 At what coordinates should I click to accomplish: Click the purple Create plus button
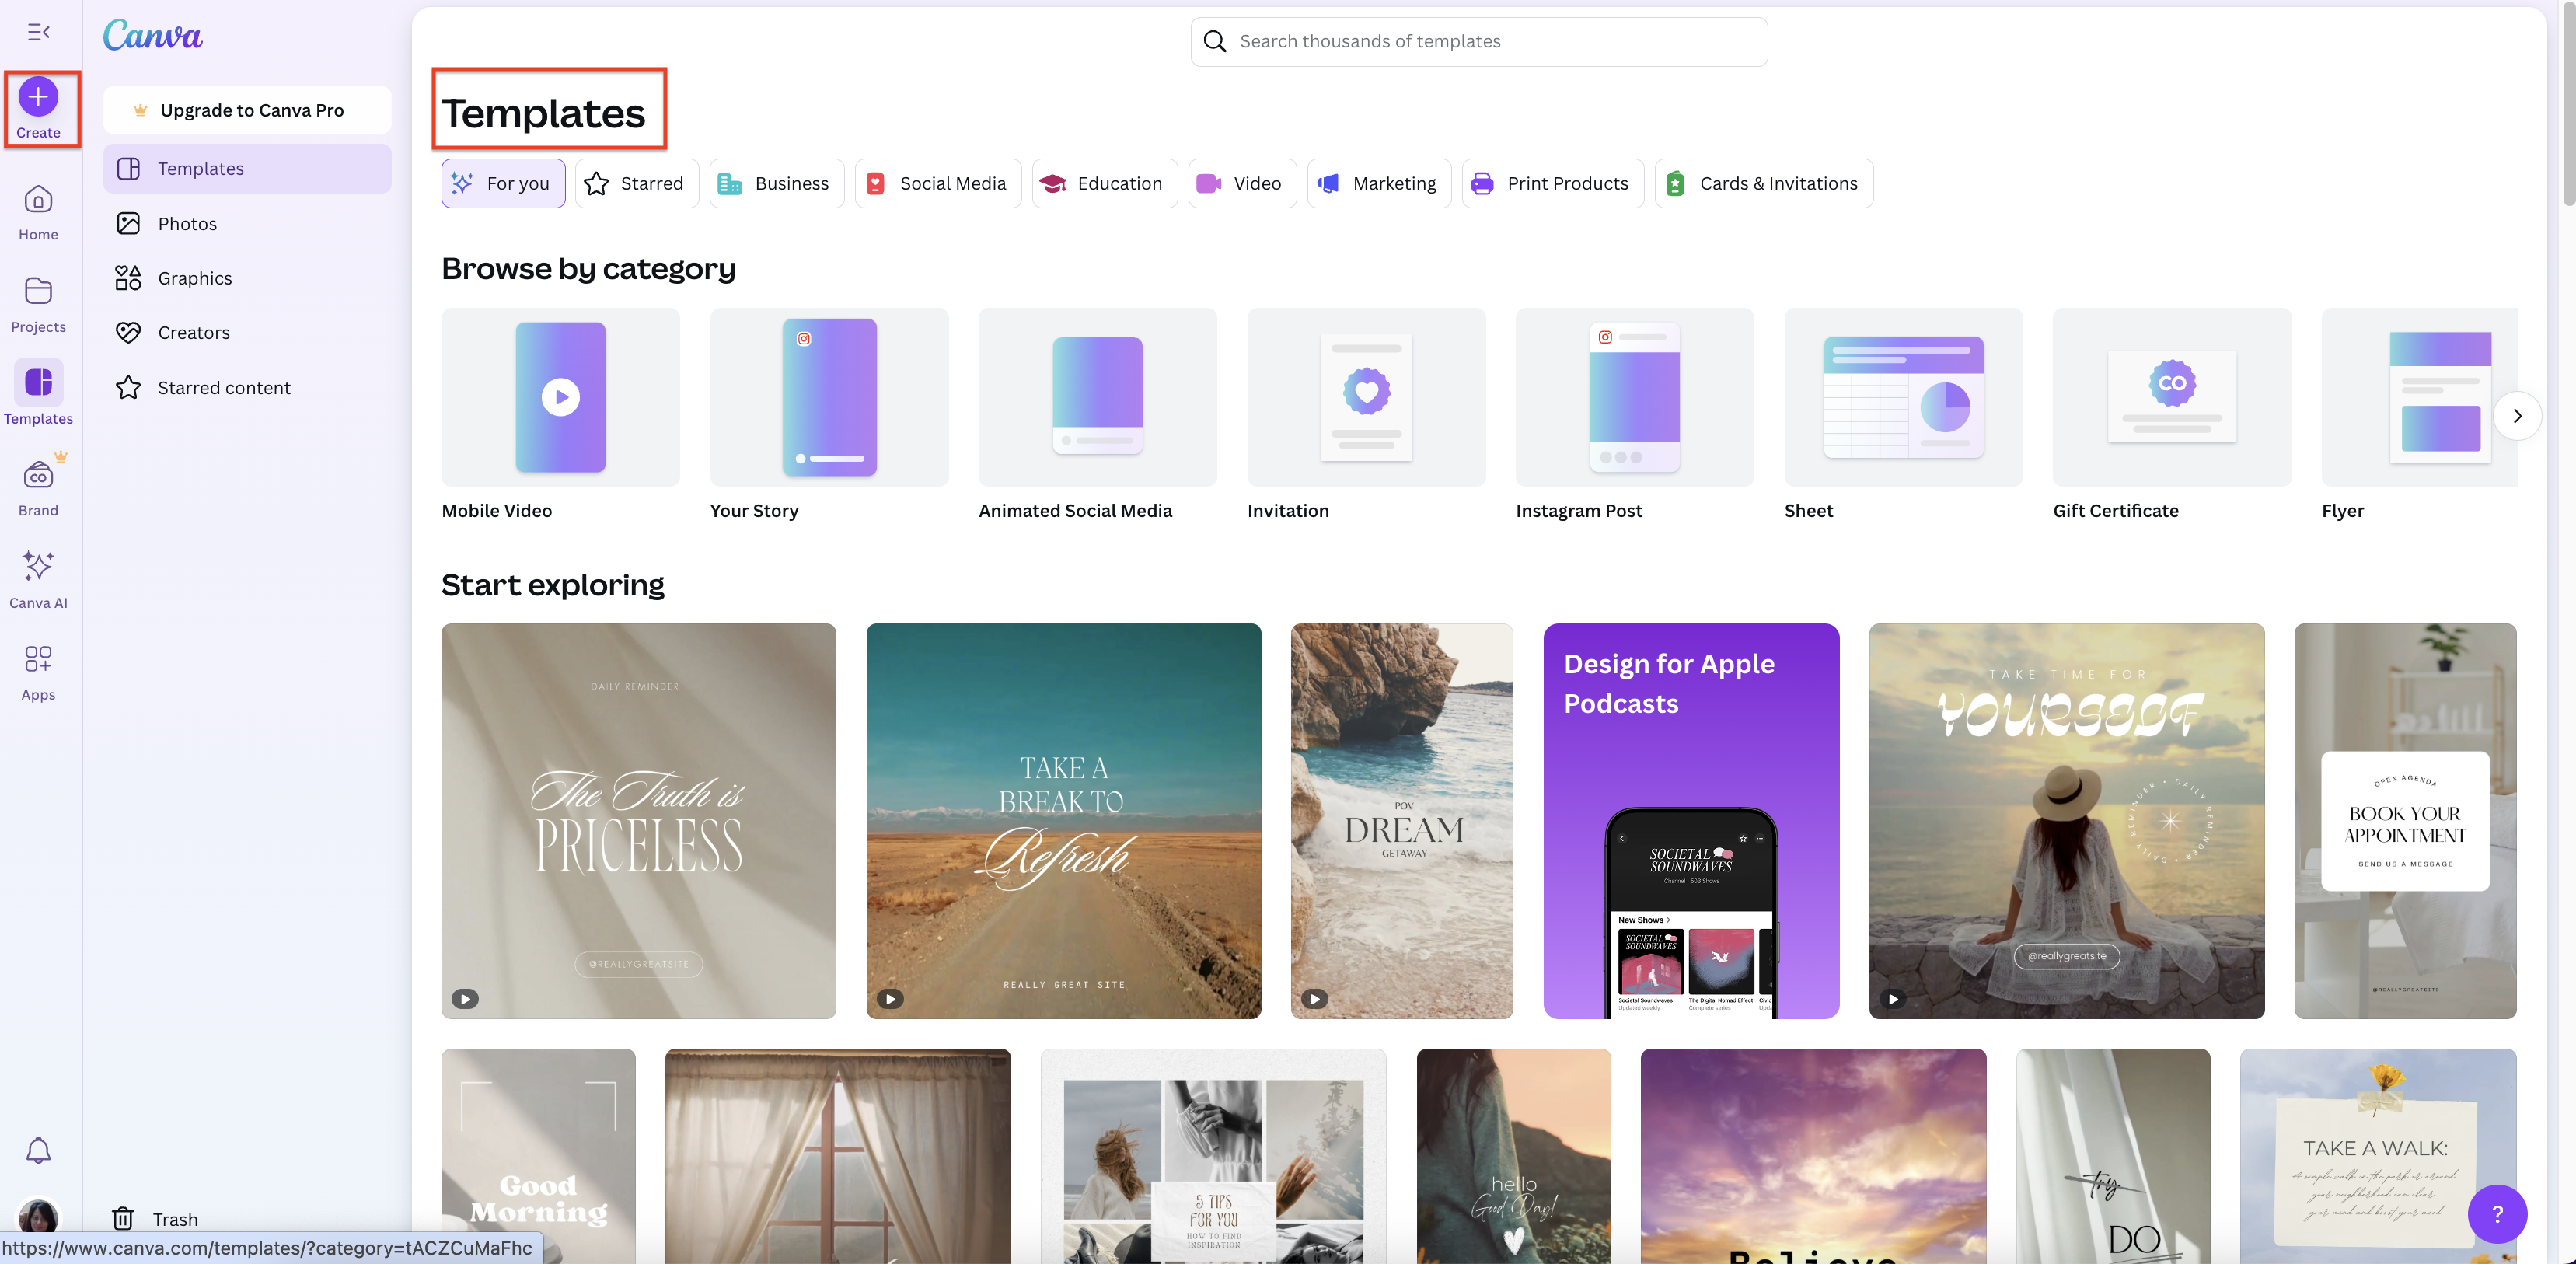38,97
